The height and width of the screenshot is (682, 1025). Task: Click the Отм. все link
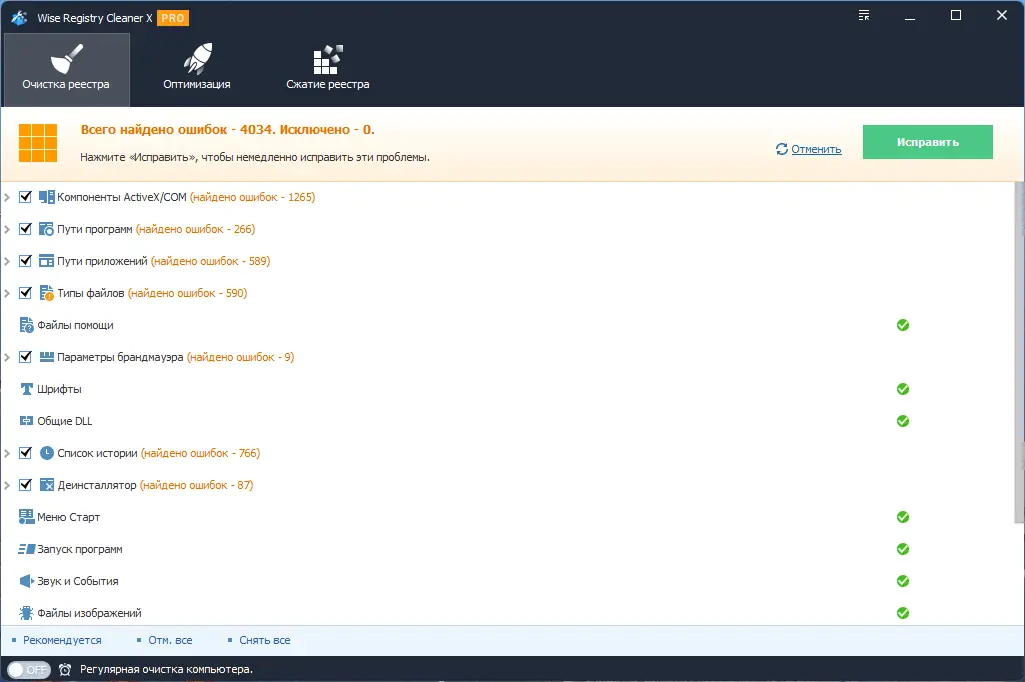coord(170,640)
